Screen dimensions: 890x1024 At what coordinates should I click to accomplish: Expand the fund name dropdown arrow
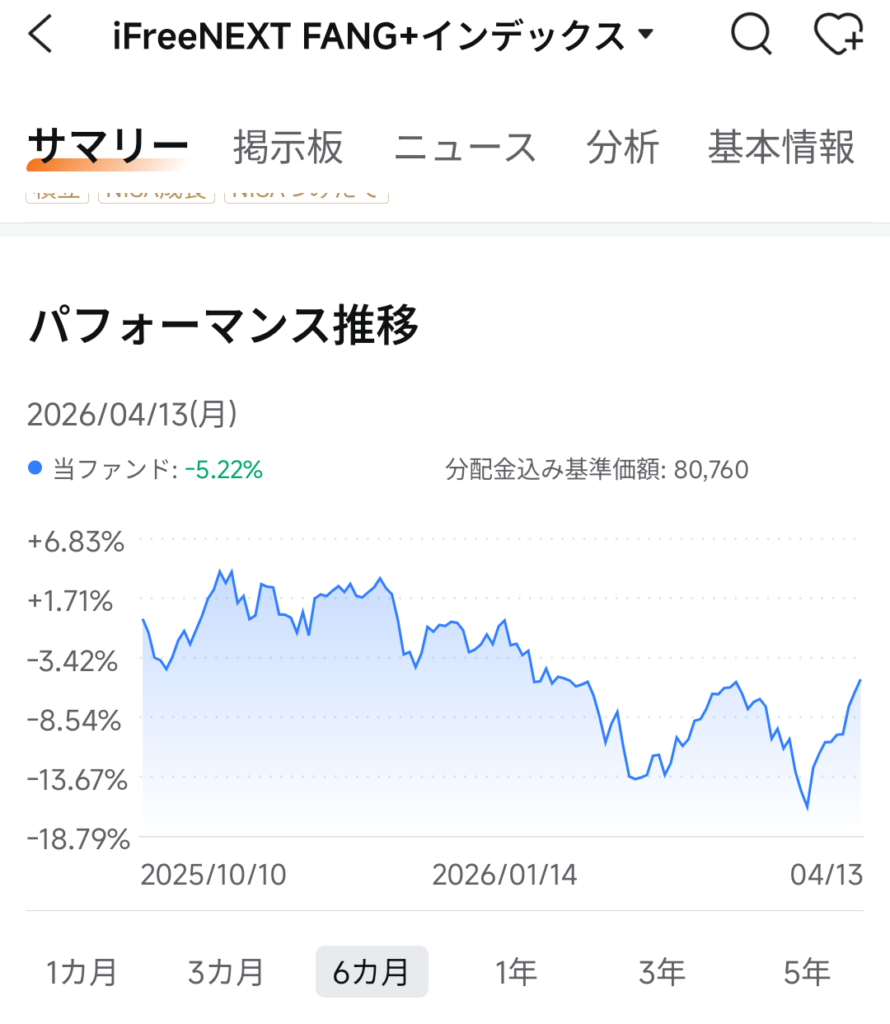(x=645, y=36)
